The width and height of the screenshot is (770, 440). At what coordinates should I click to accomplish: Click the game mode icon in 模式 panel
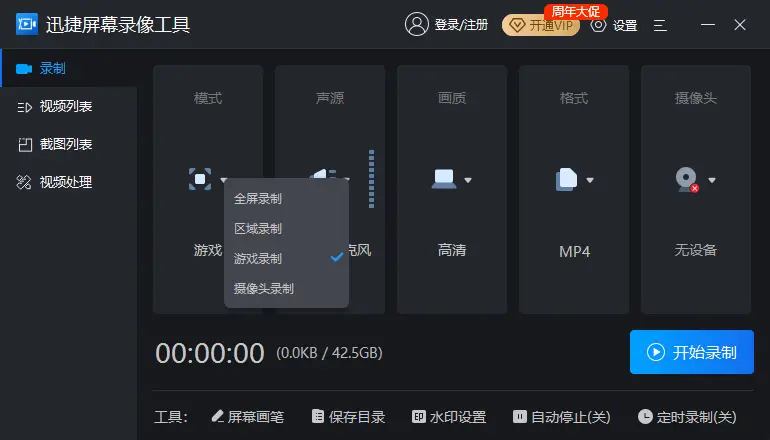(200, 179)
